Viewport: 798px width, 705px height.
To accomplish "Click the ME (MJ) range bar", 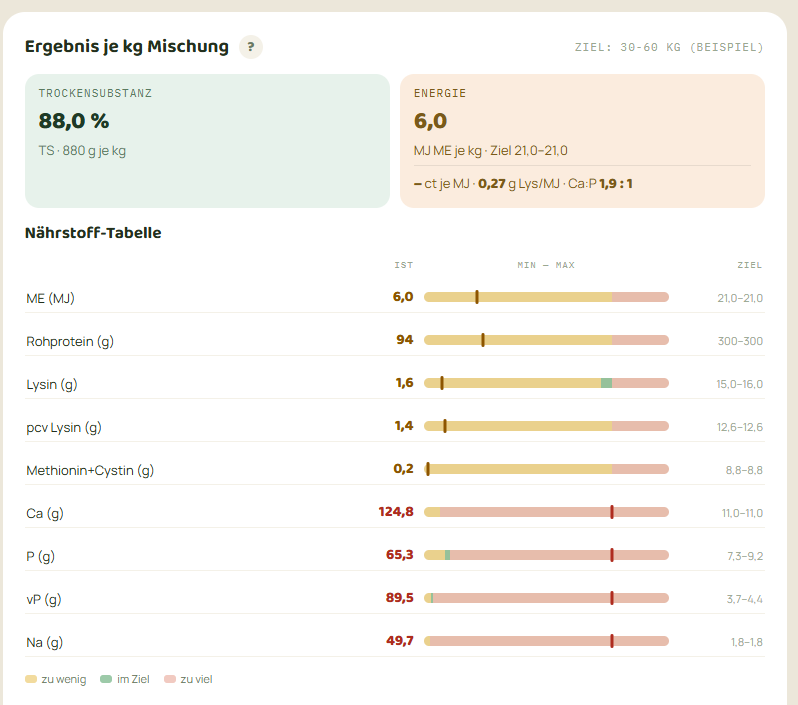I will [546, 297].
